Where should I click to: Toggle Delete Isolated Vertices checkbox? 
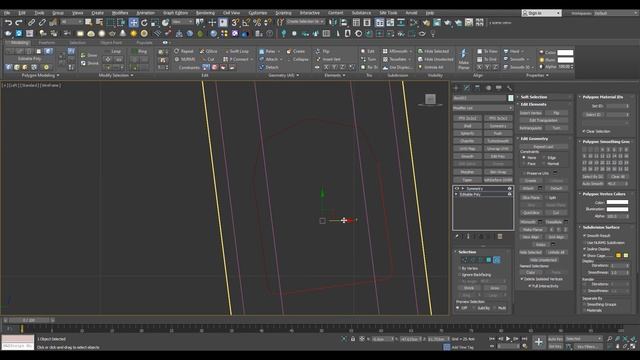[x=522, y=279]
